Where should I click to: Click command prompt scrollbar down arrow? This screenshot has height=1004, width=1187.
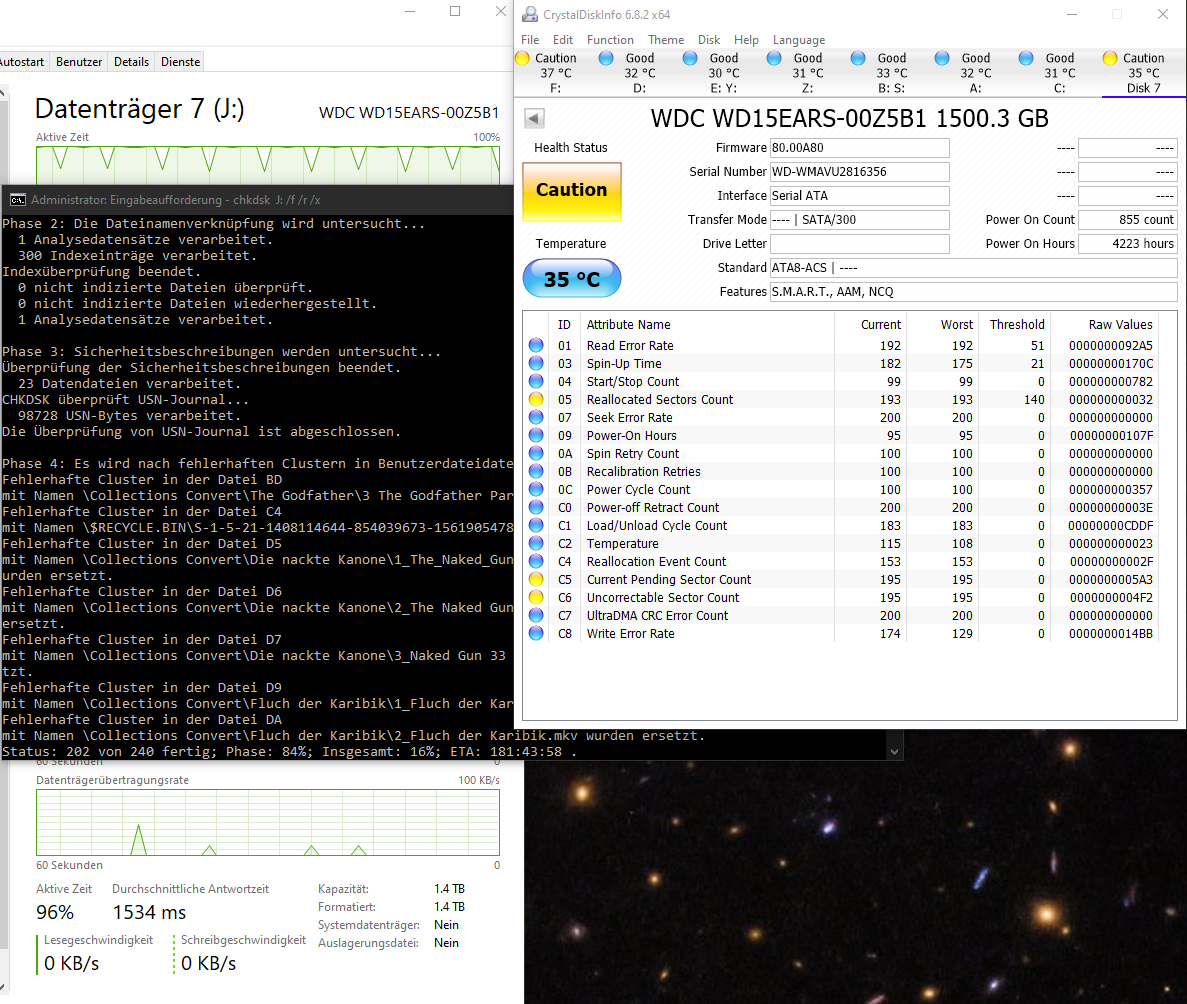(x=894, y=752)
